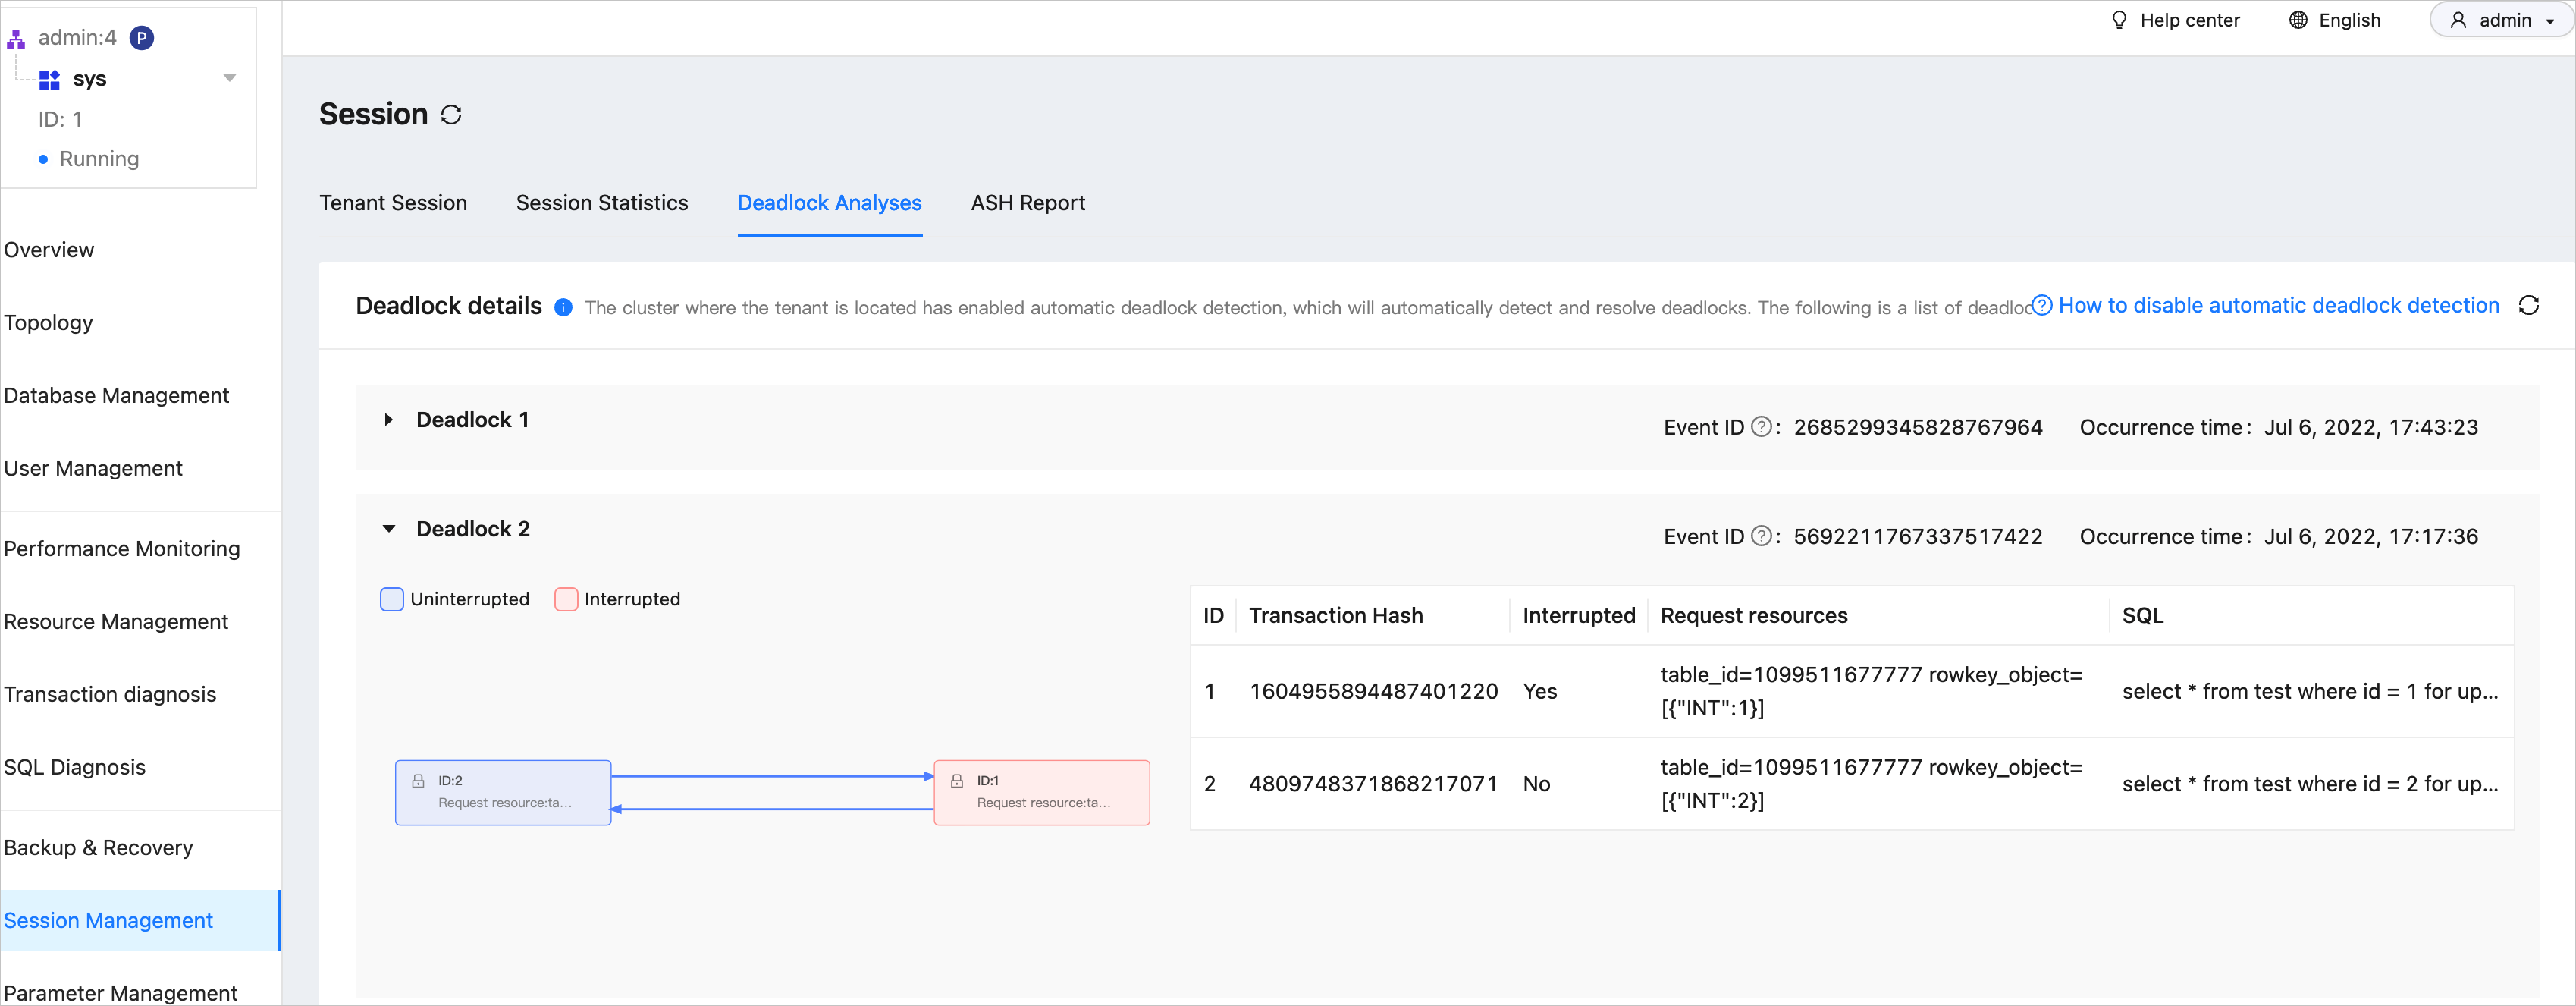Expand the Deadlock 1 panel

[389, 420]
